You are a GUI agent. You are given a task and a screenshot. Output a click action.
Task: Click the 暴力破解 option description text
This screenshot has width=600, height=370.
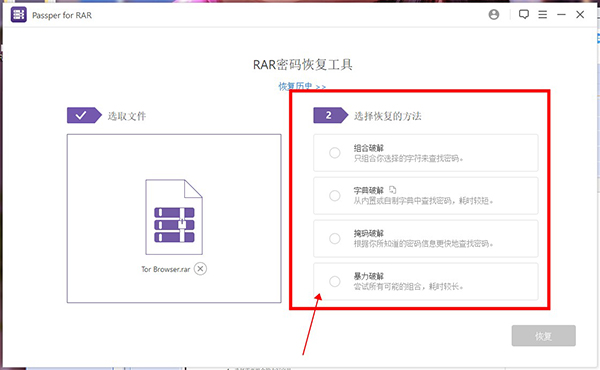[408, 286]
